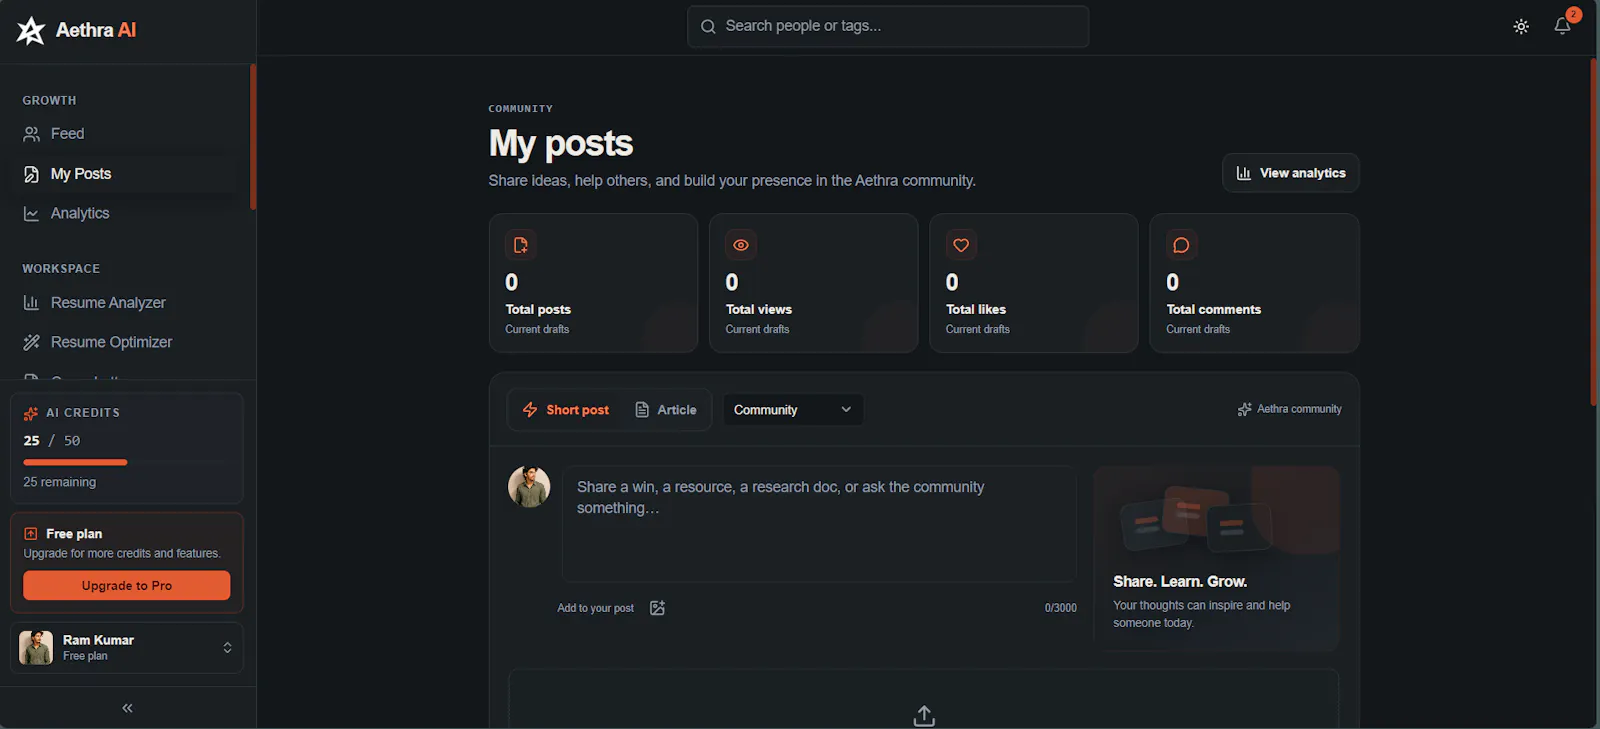Click the Aethra community sparkle icon
1600x729 pixels.
tap(1244, 409)
